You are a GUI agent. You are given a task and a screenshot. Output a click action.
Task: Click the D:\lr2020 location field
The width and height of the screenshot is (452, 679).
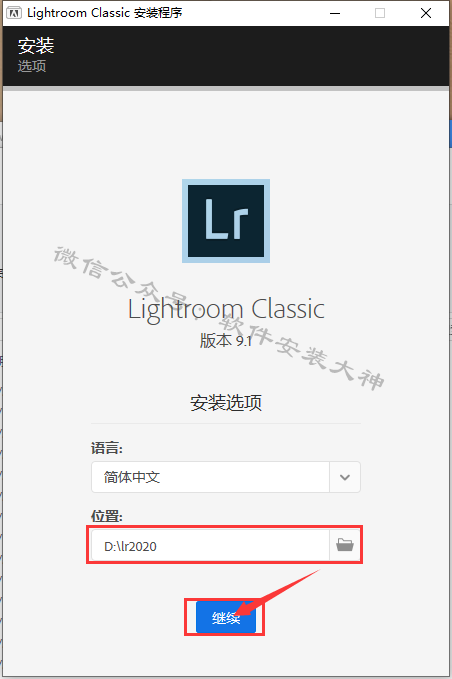click(210, 545)
